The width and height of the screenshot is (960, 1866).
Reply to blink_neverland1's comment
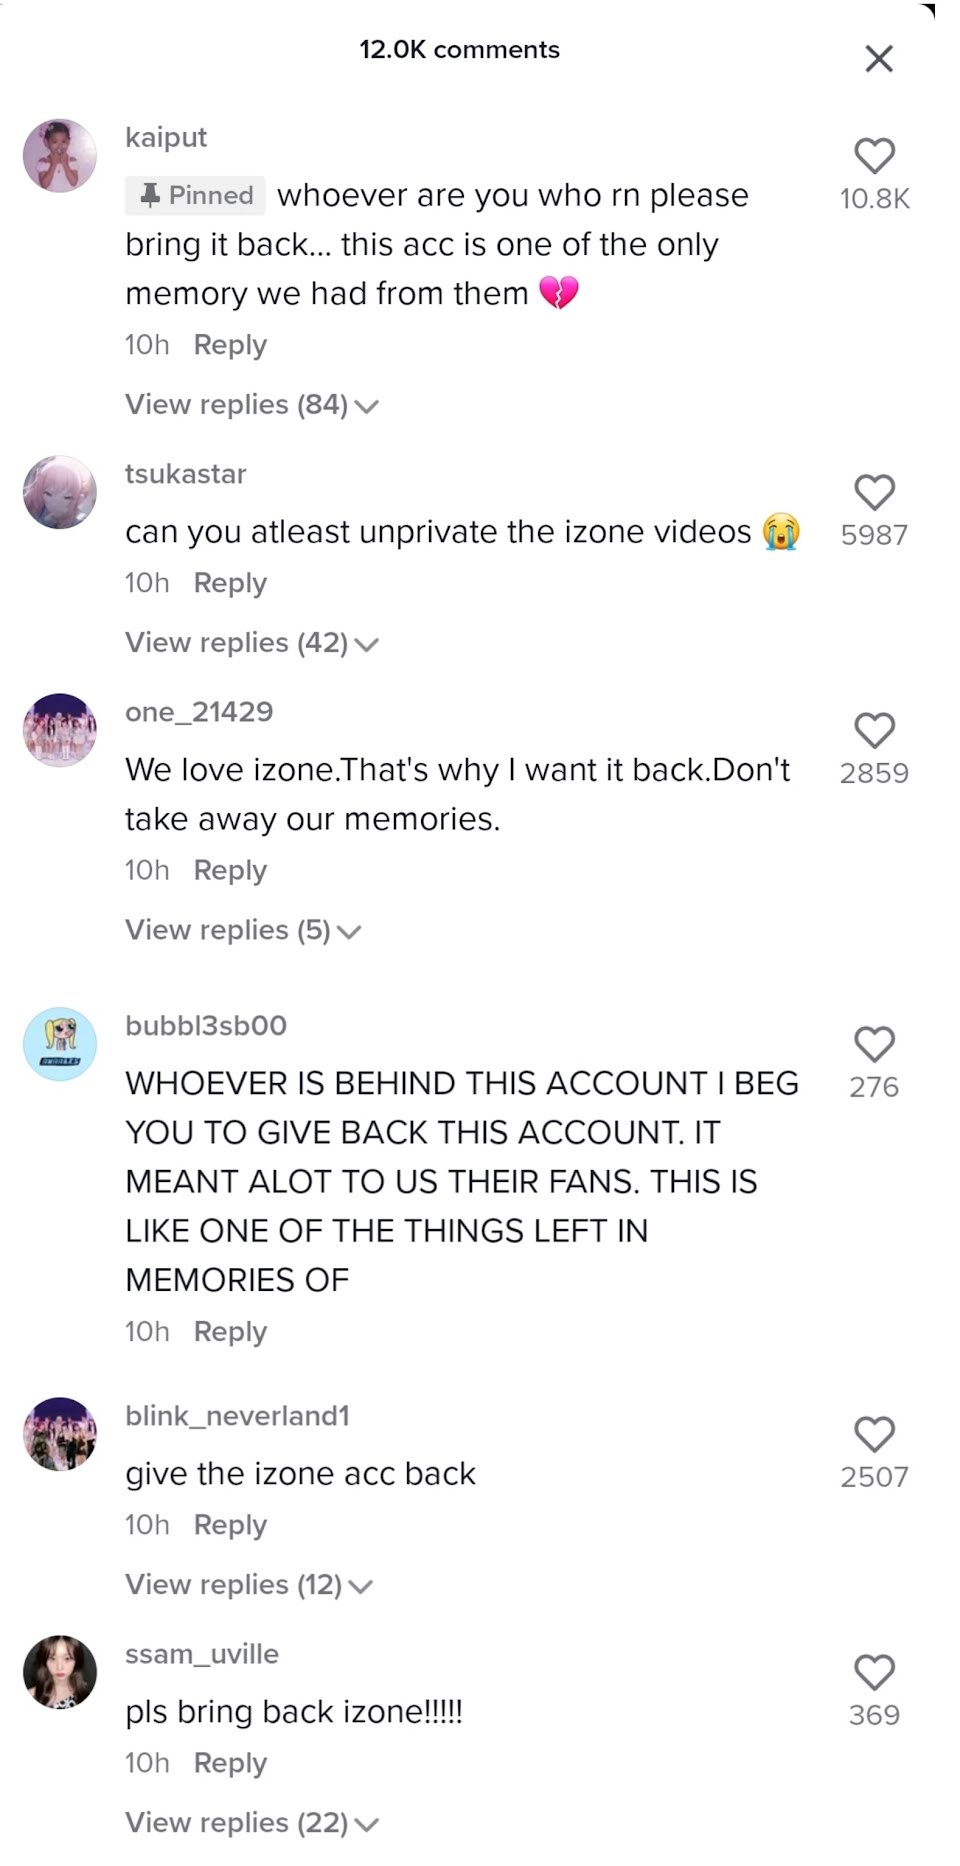coord(230,1525)
